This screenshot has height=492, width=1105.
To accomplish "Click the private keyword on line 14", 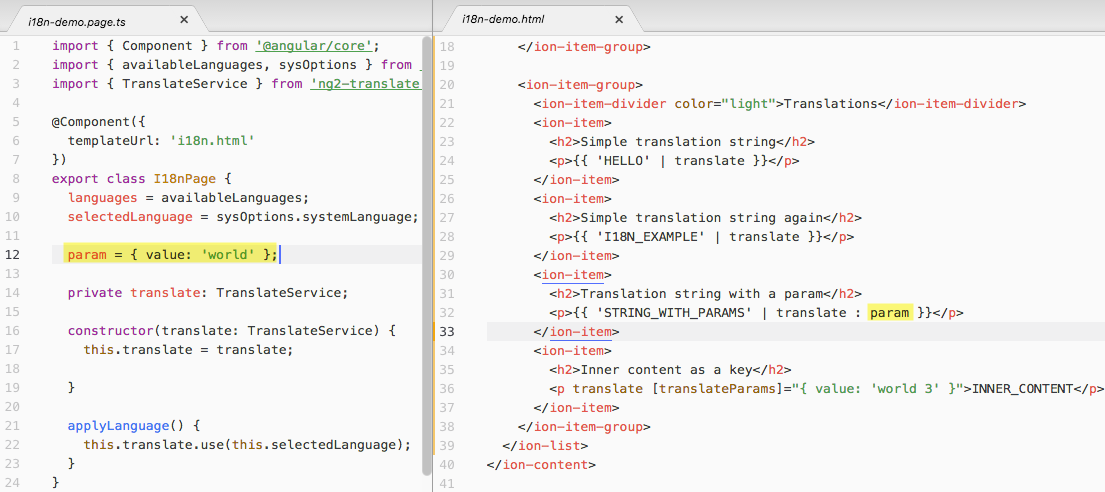I will point(95,293).
